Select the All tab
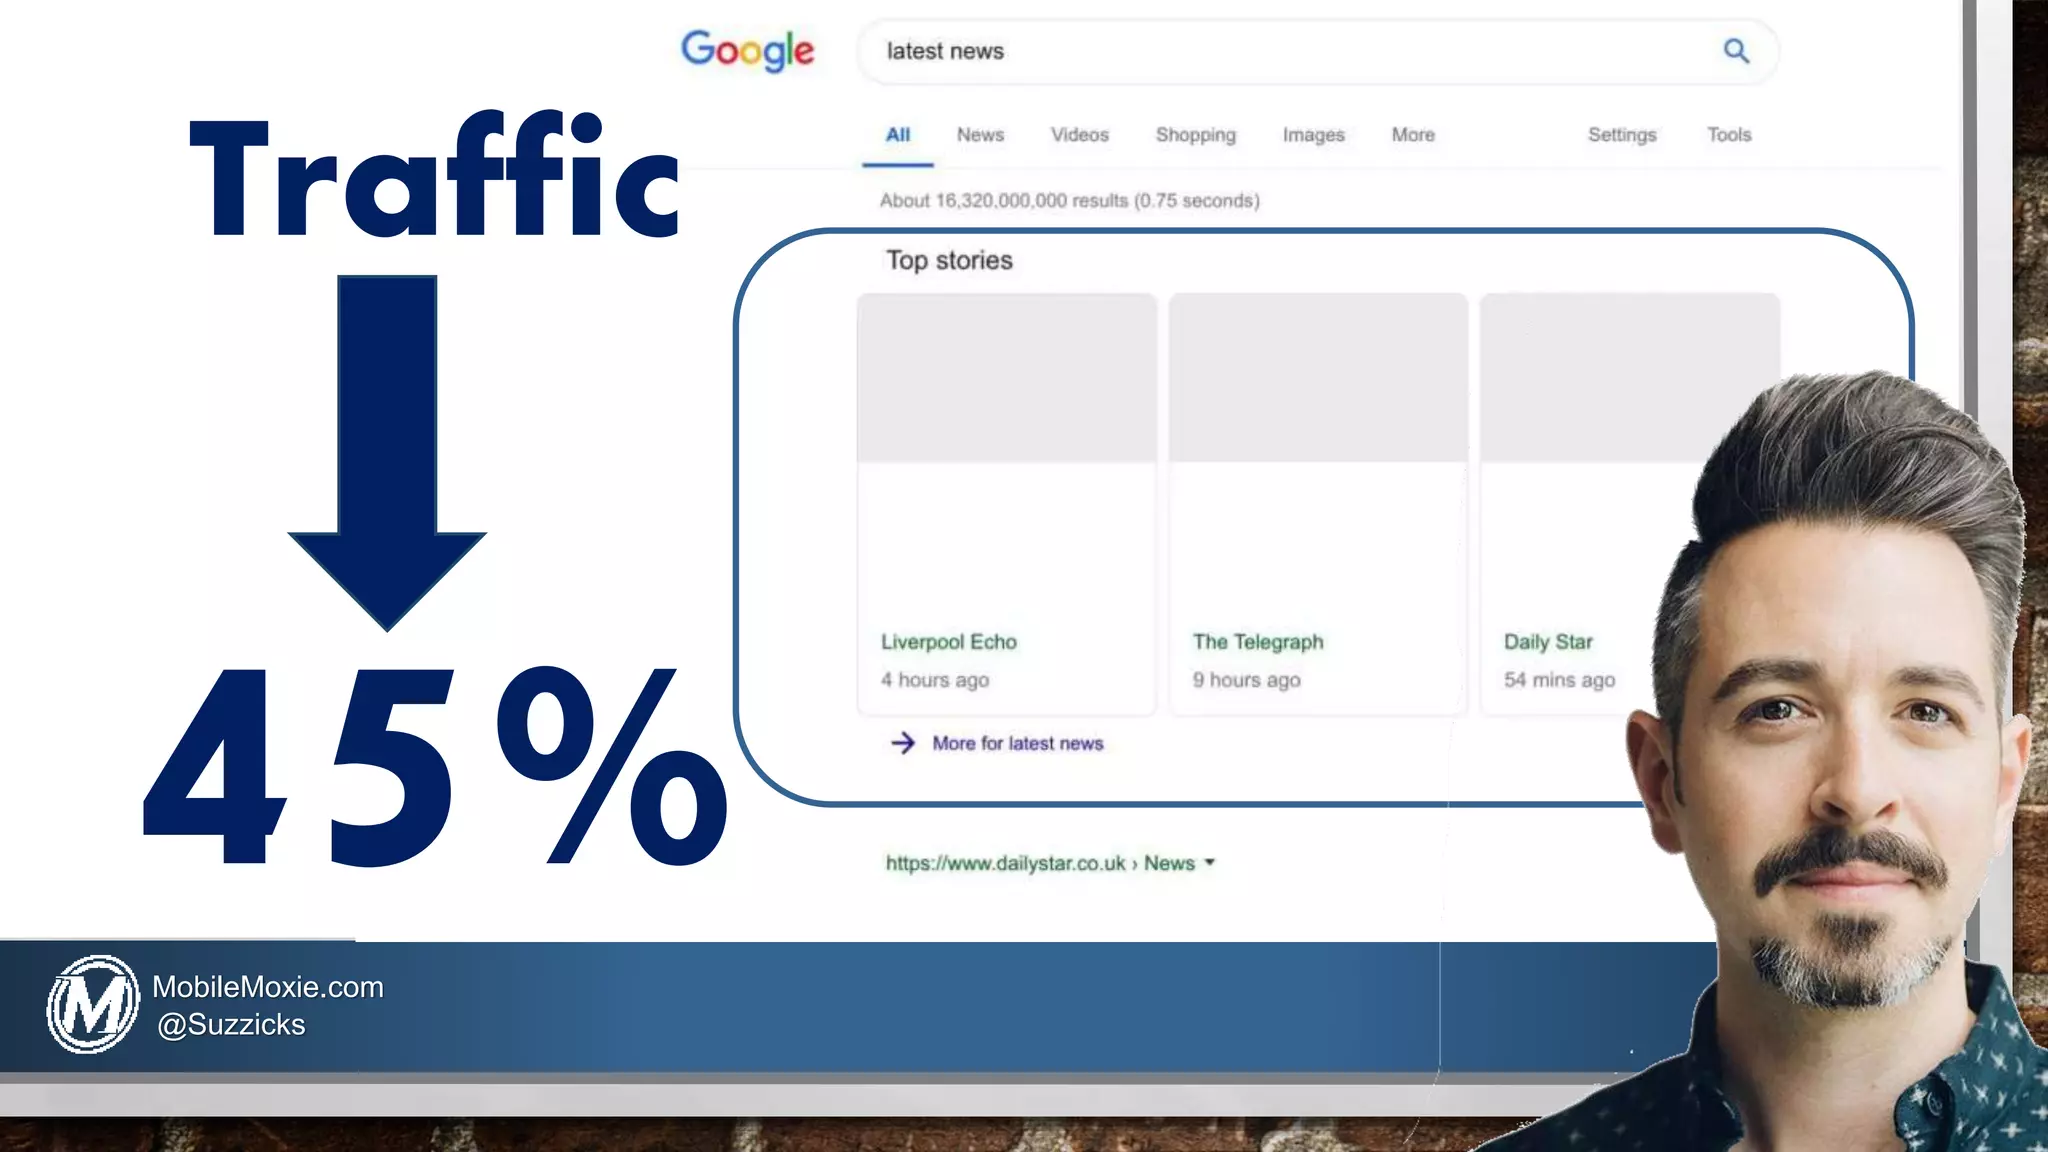 (897, 135)
